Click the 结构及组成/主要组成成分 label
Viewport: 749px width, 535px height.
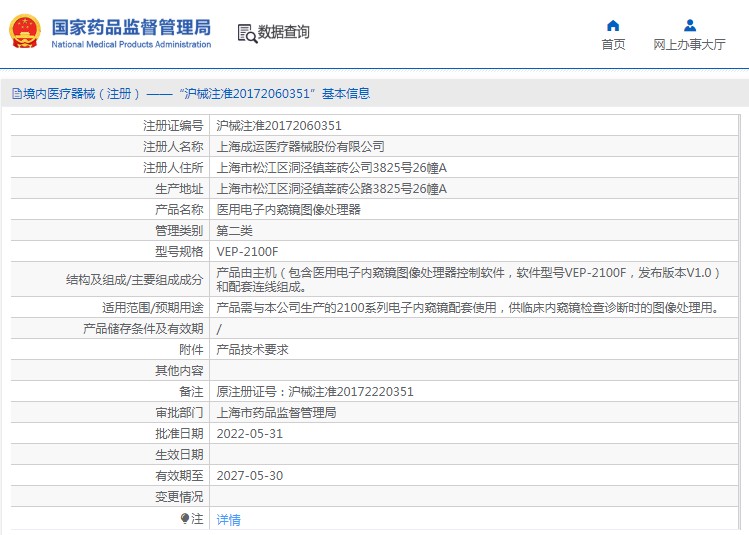pyautogui.click(x=135, y=279)
